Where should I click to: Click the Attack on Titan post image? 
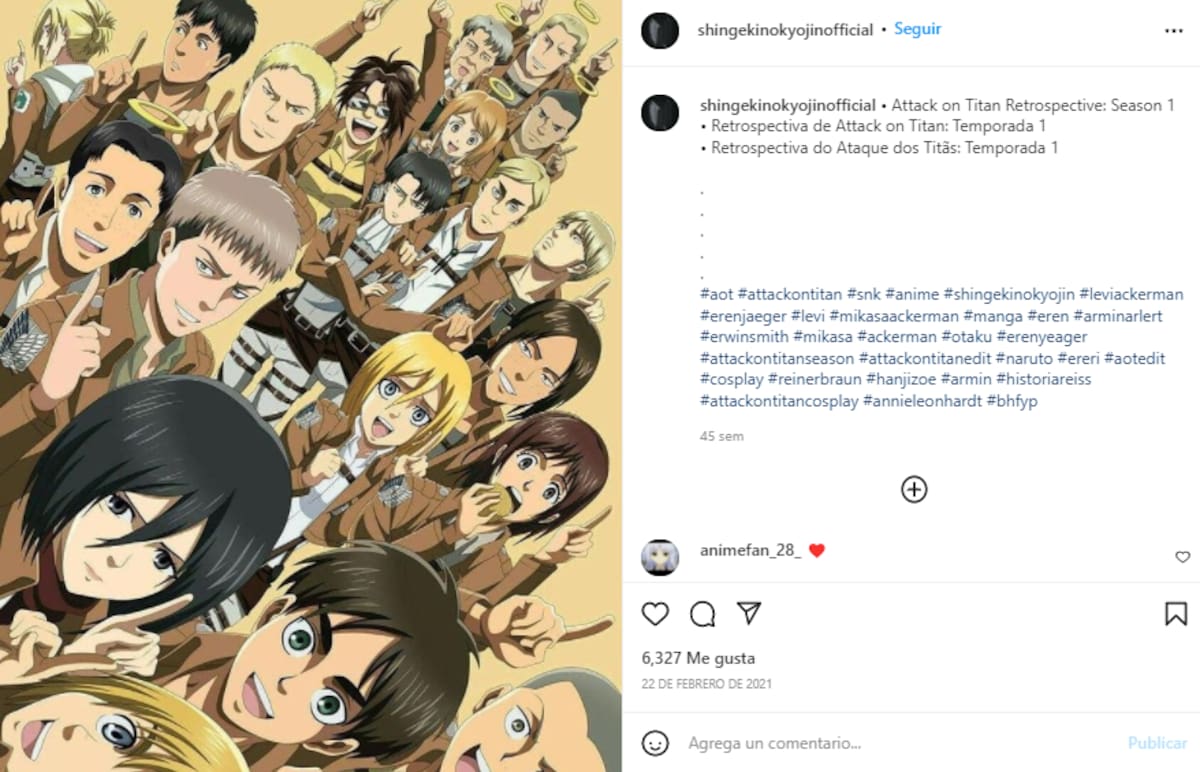coord(310,386)
